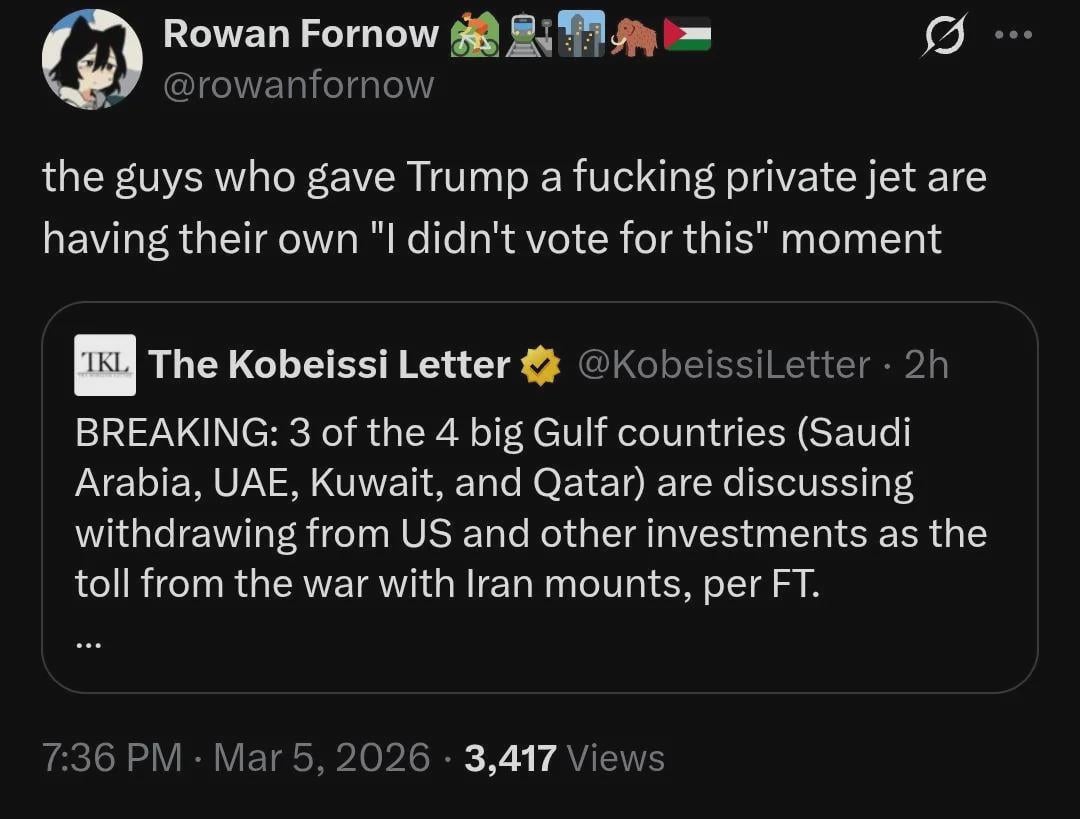Screen dimensions: 1080x819
Task: Click the mammoth emoji beside the name
Action: pos(636,36)
